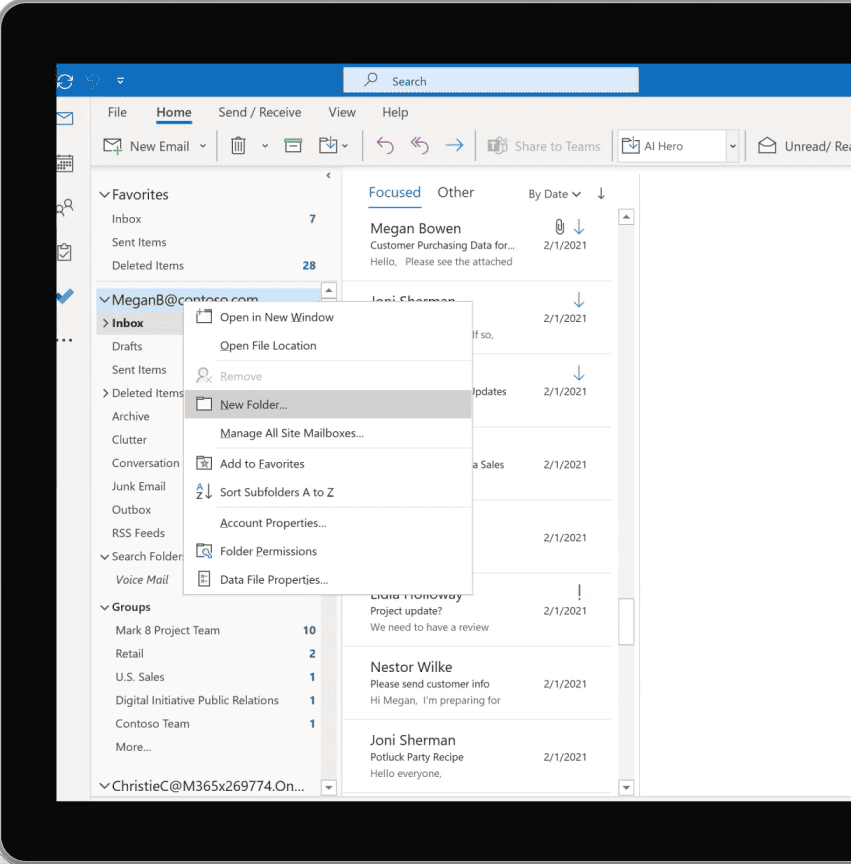Viewport: 851px width, 864px height.
Task: Click the Delete trash can icon
Action: click(x=238, y=145)
